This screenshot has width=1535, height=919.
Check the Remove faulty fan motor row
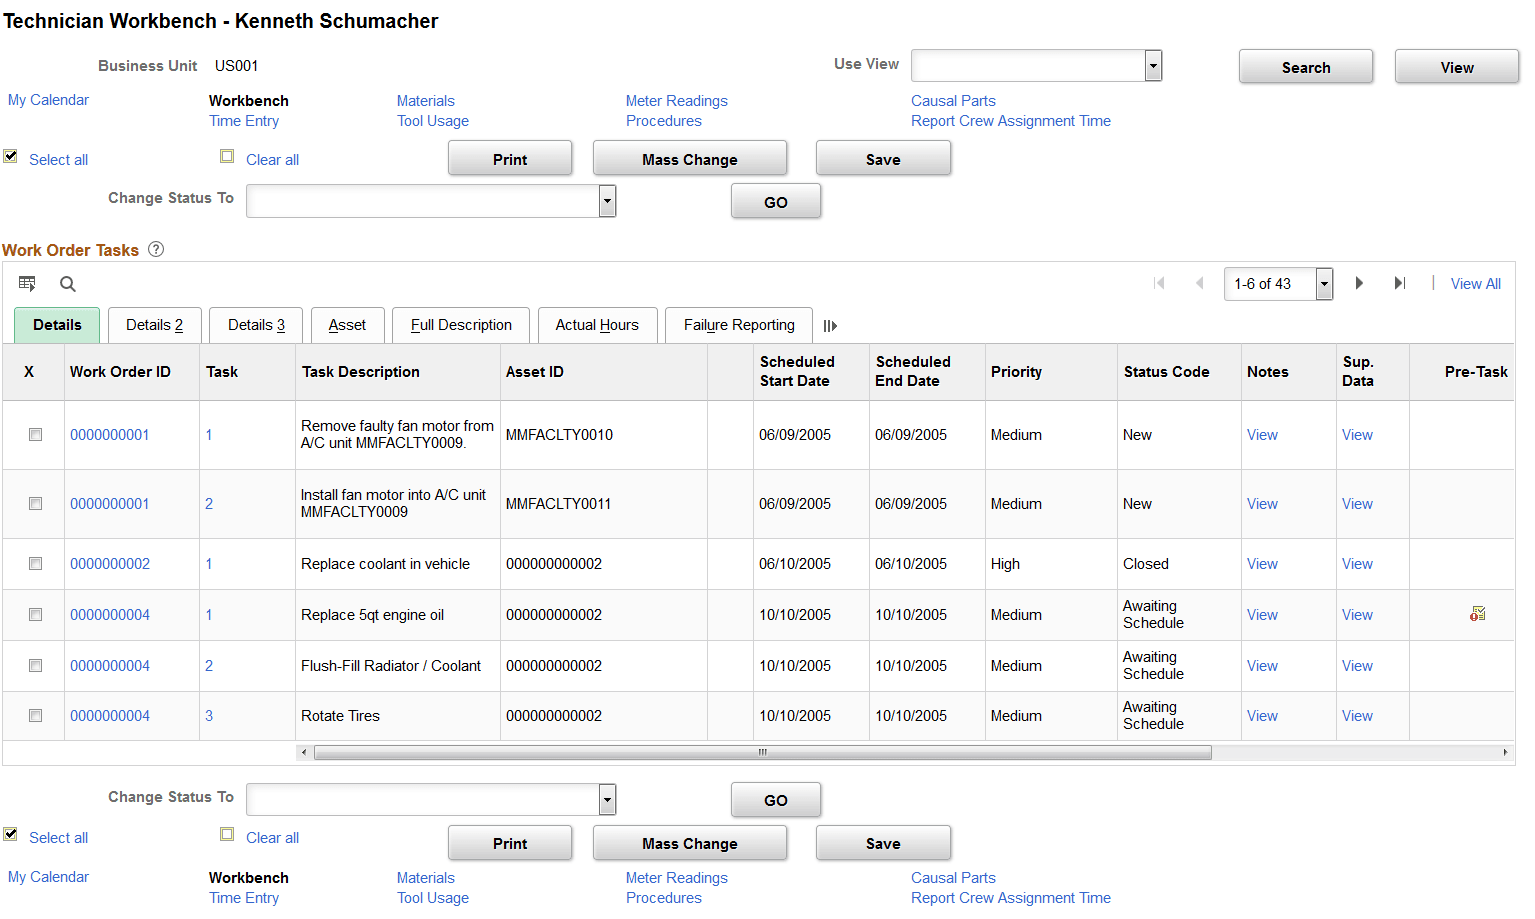pyautogui.click(x=35, y=435)
